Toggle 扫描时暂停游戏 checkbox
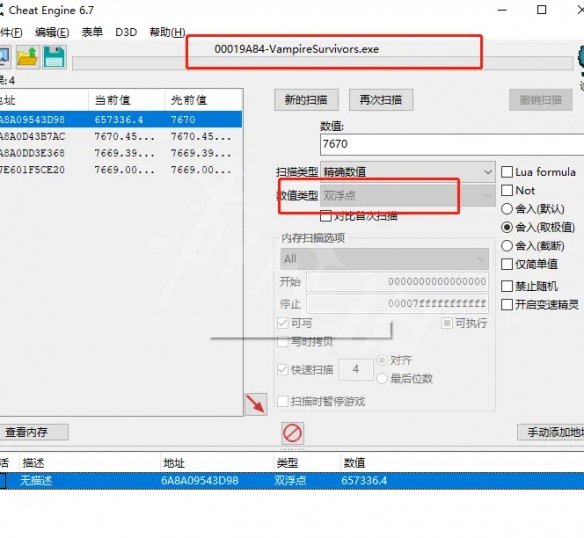This screenshot has height=538, width=584. pyautogui.click(x=283, y=401)
